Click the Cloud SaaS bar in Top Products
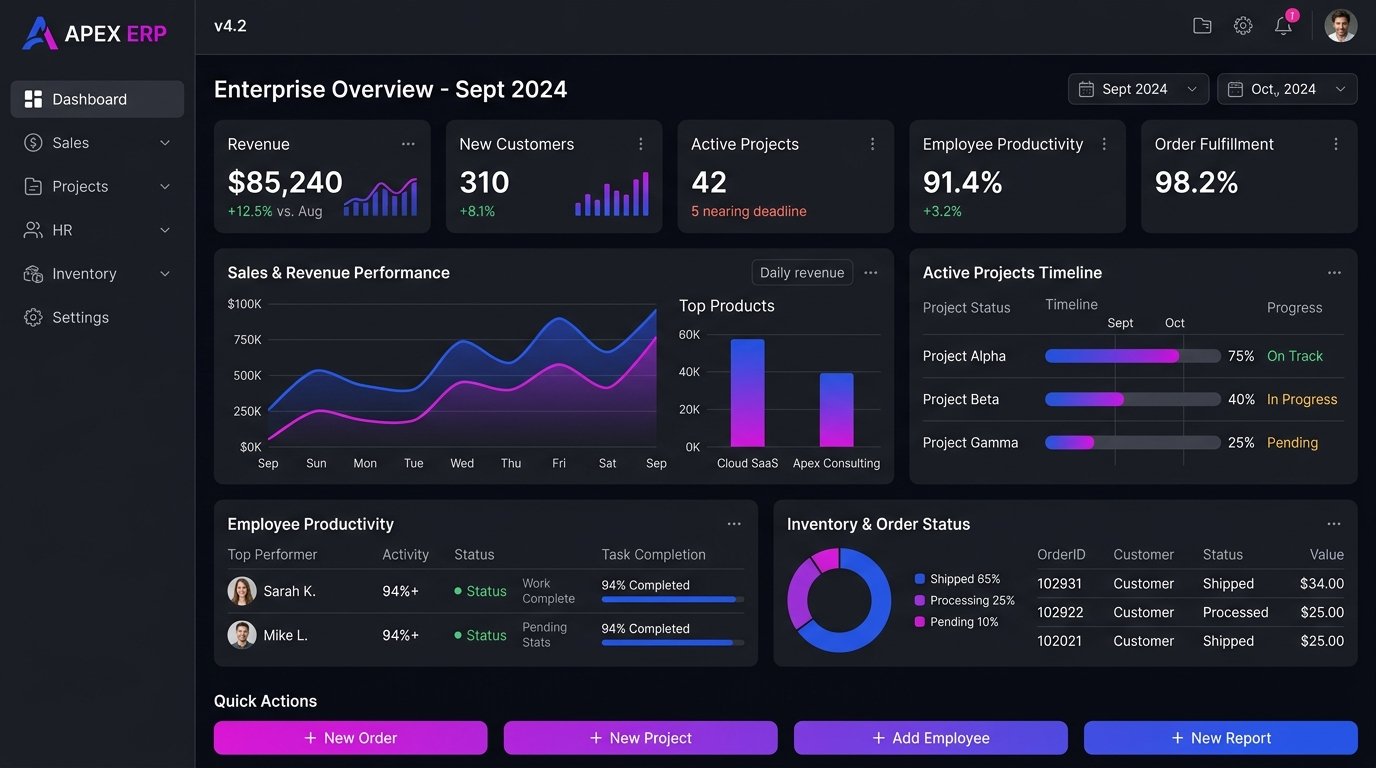 [x=748, y=393]
